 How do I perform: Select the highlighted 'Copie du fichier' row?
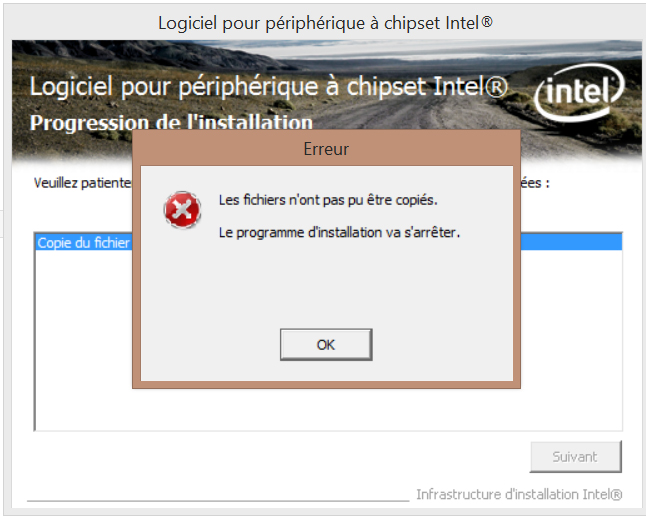click(x=84, y=242)
